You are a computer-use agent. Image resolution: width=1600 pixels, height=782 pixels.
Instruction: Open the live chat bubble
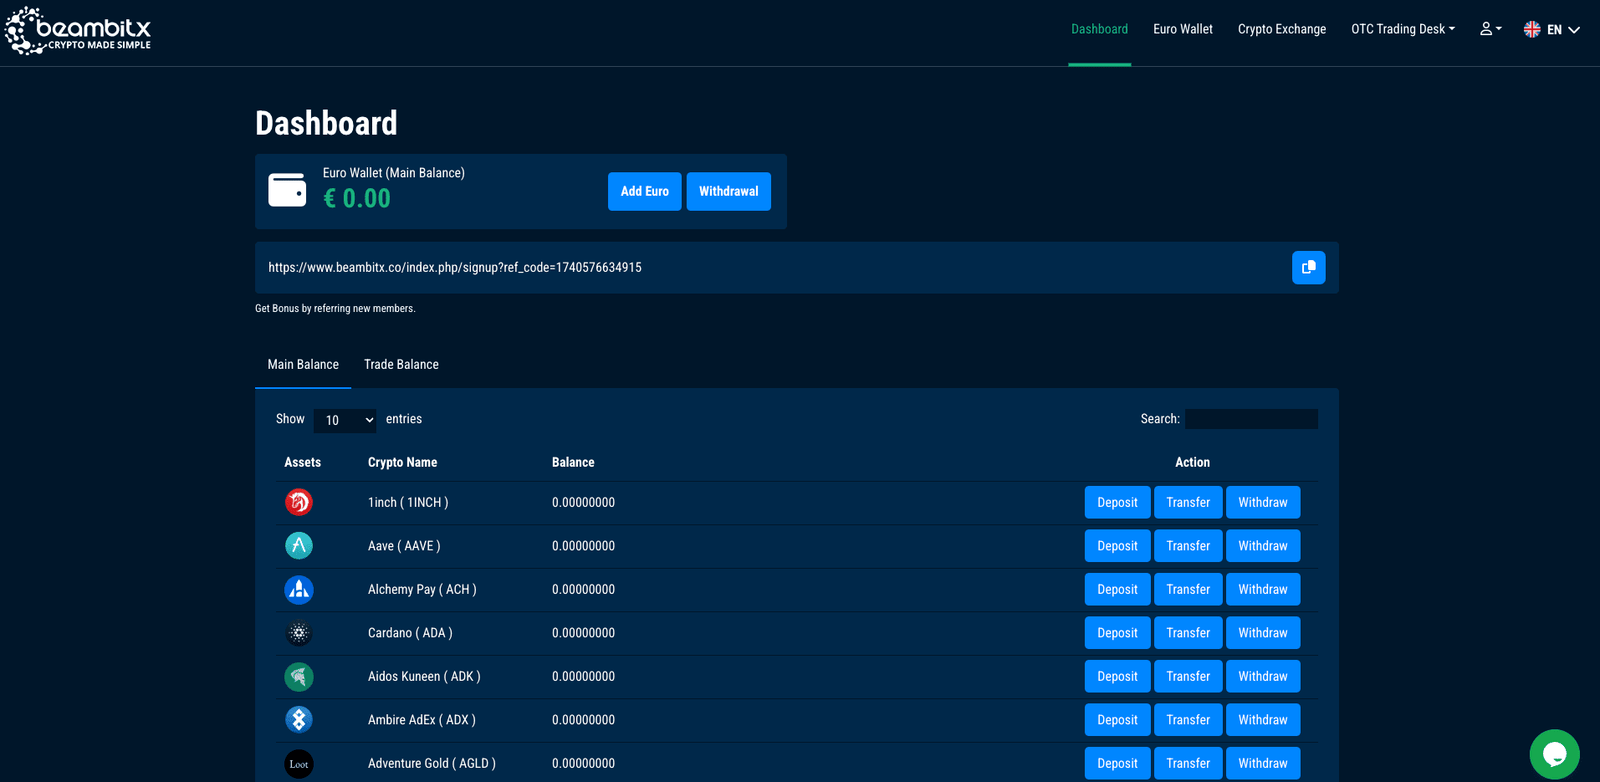pos(1554,754)
